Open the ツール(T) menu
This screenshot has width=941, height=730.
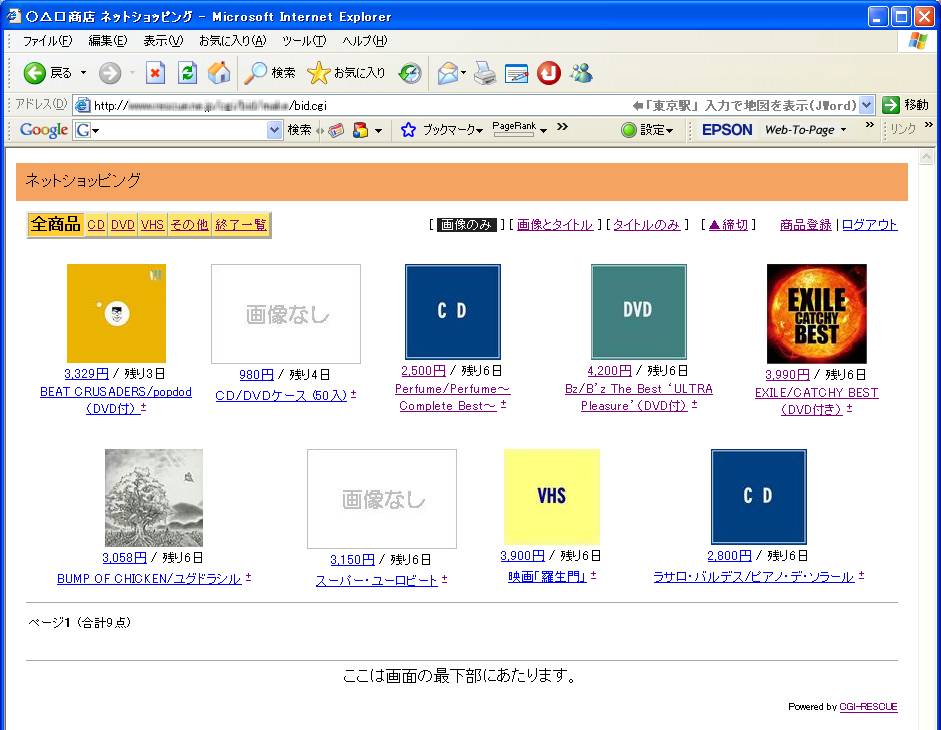304,41
